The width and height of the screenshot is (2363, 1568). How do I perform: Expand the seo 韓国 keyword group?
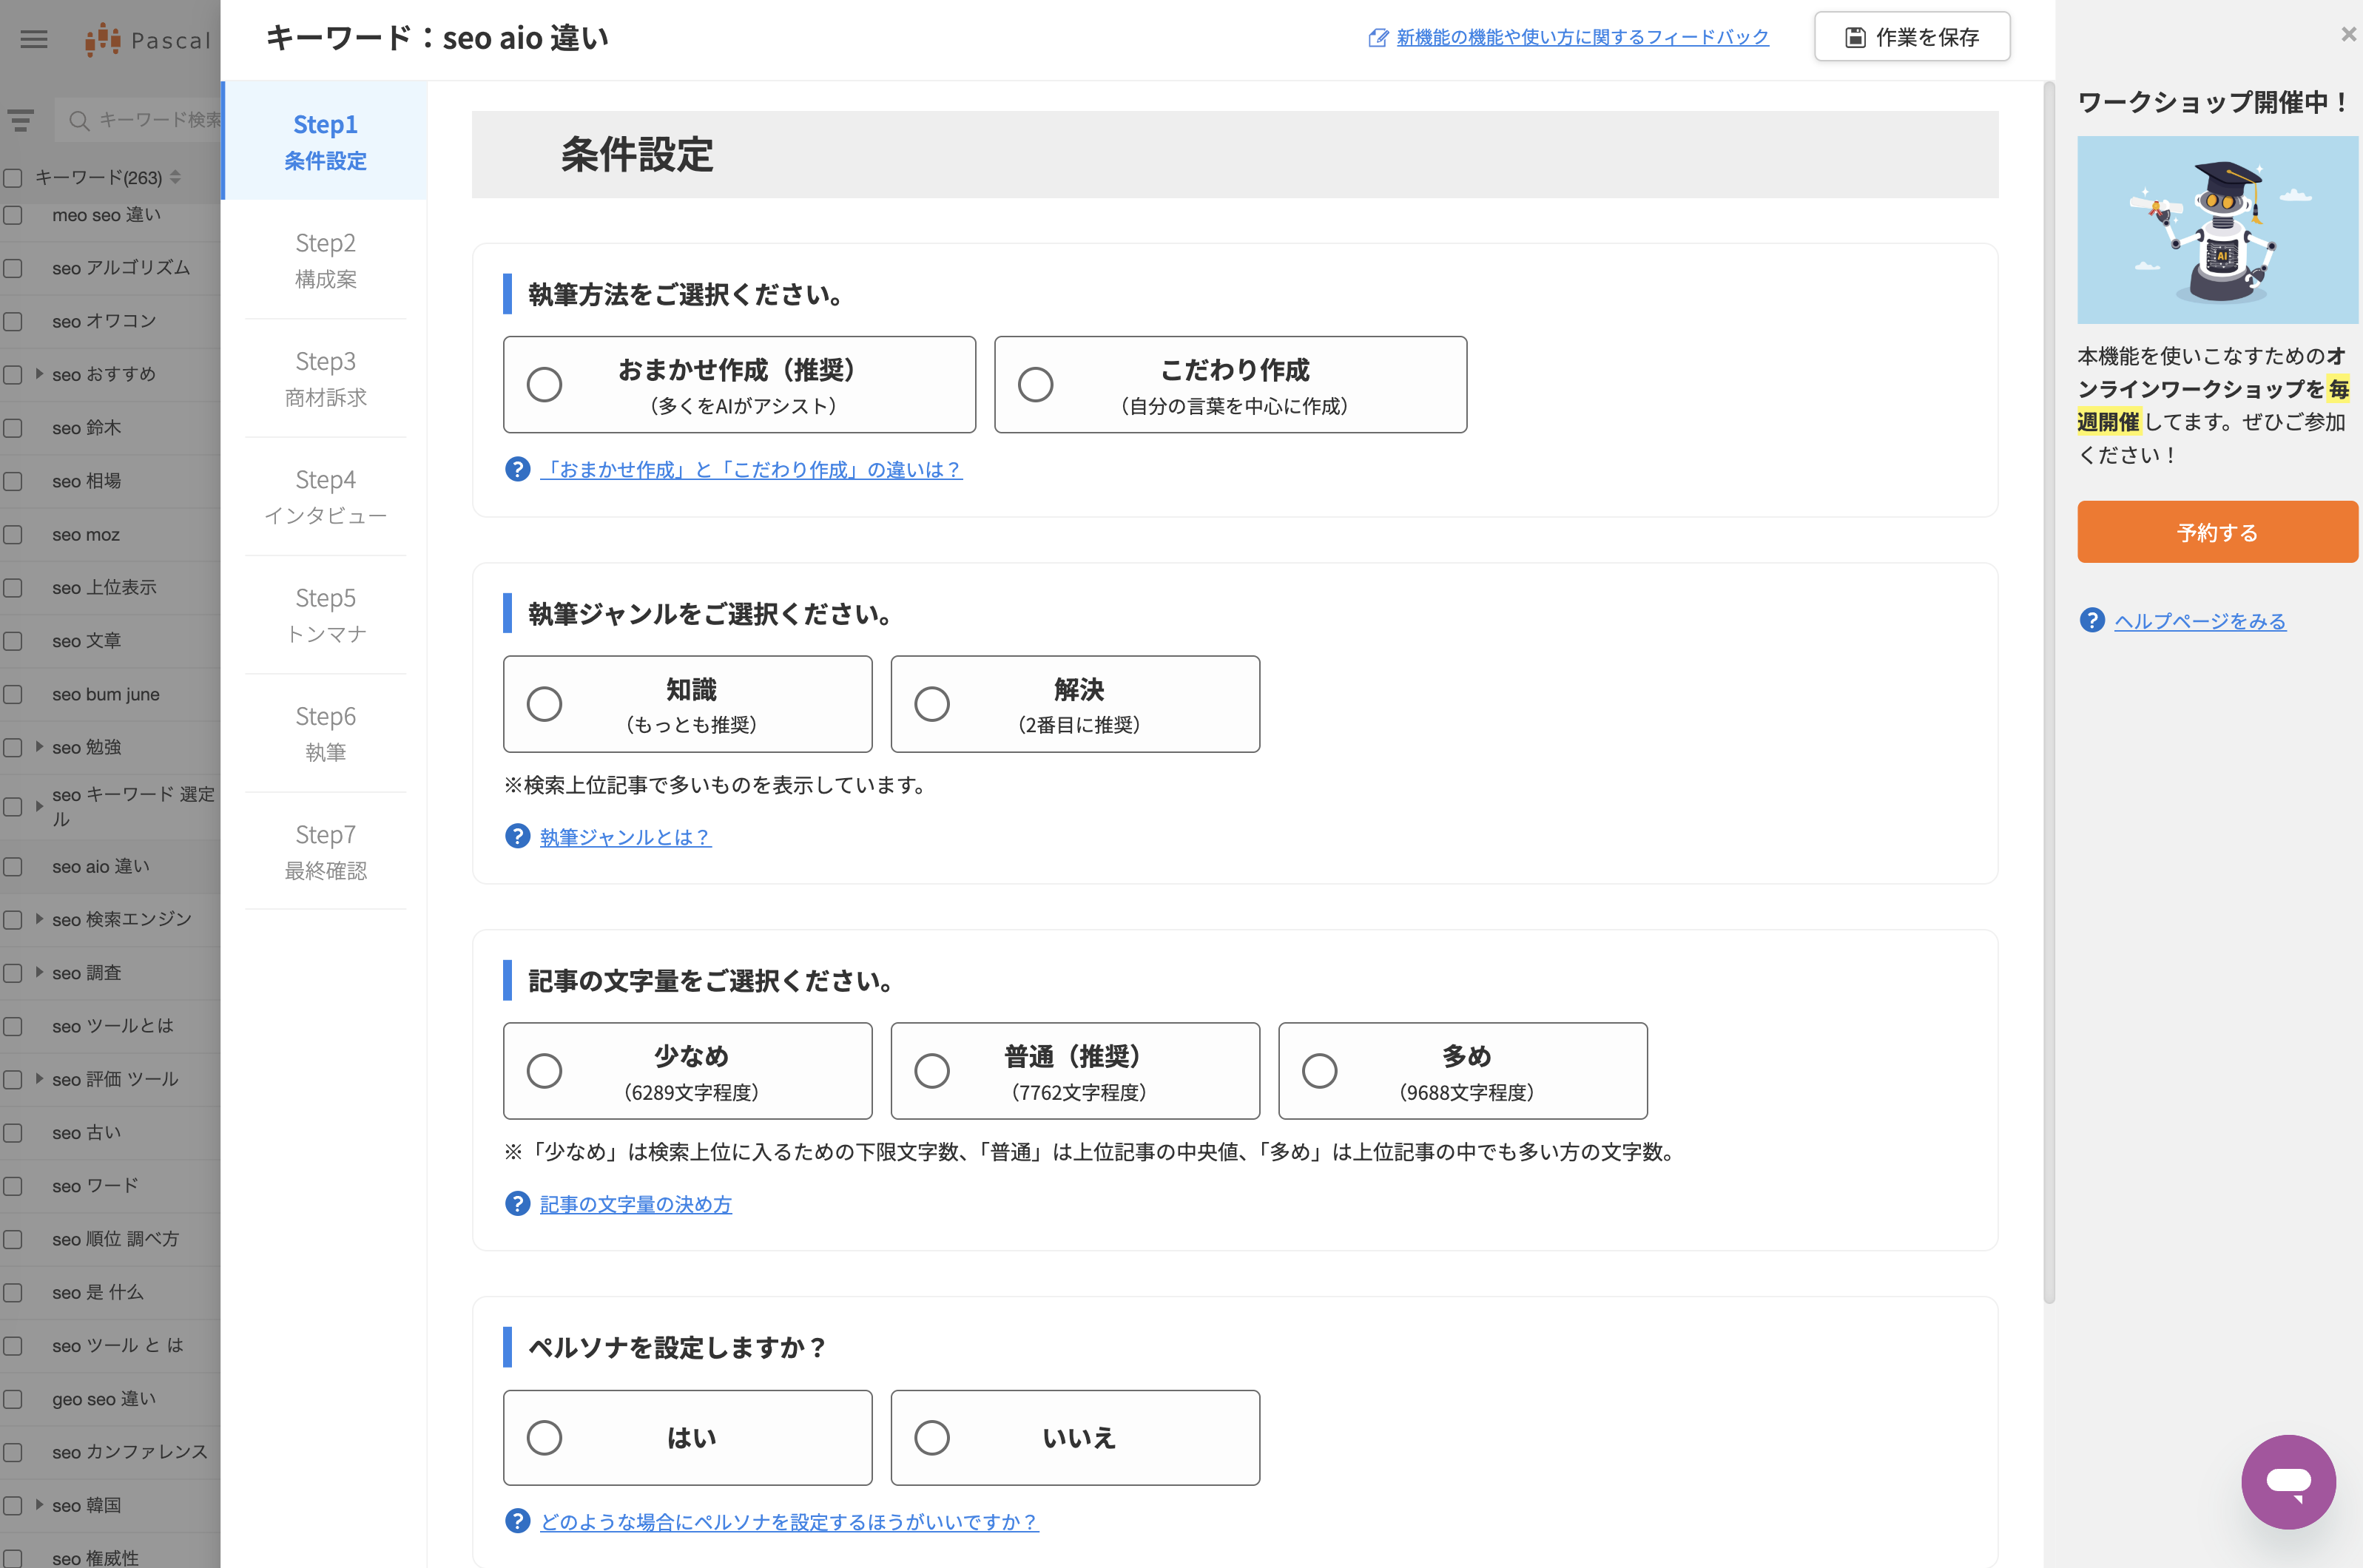(39, 1505)
